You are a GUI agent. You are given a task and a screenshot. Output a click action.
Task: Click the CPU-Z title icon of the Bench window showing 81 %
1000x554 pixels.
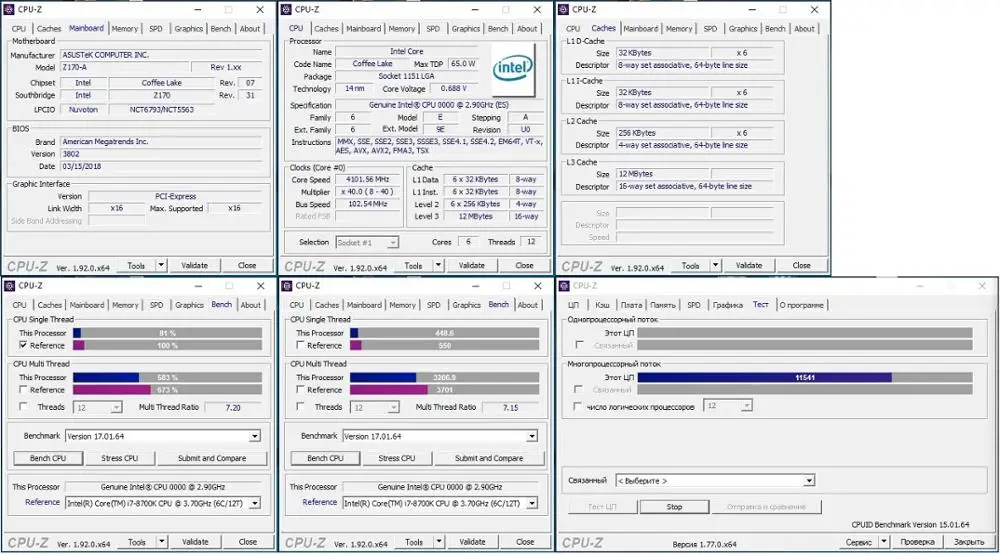pyautogui.click(x=9, y=286)
